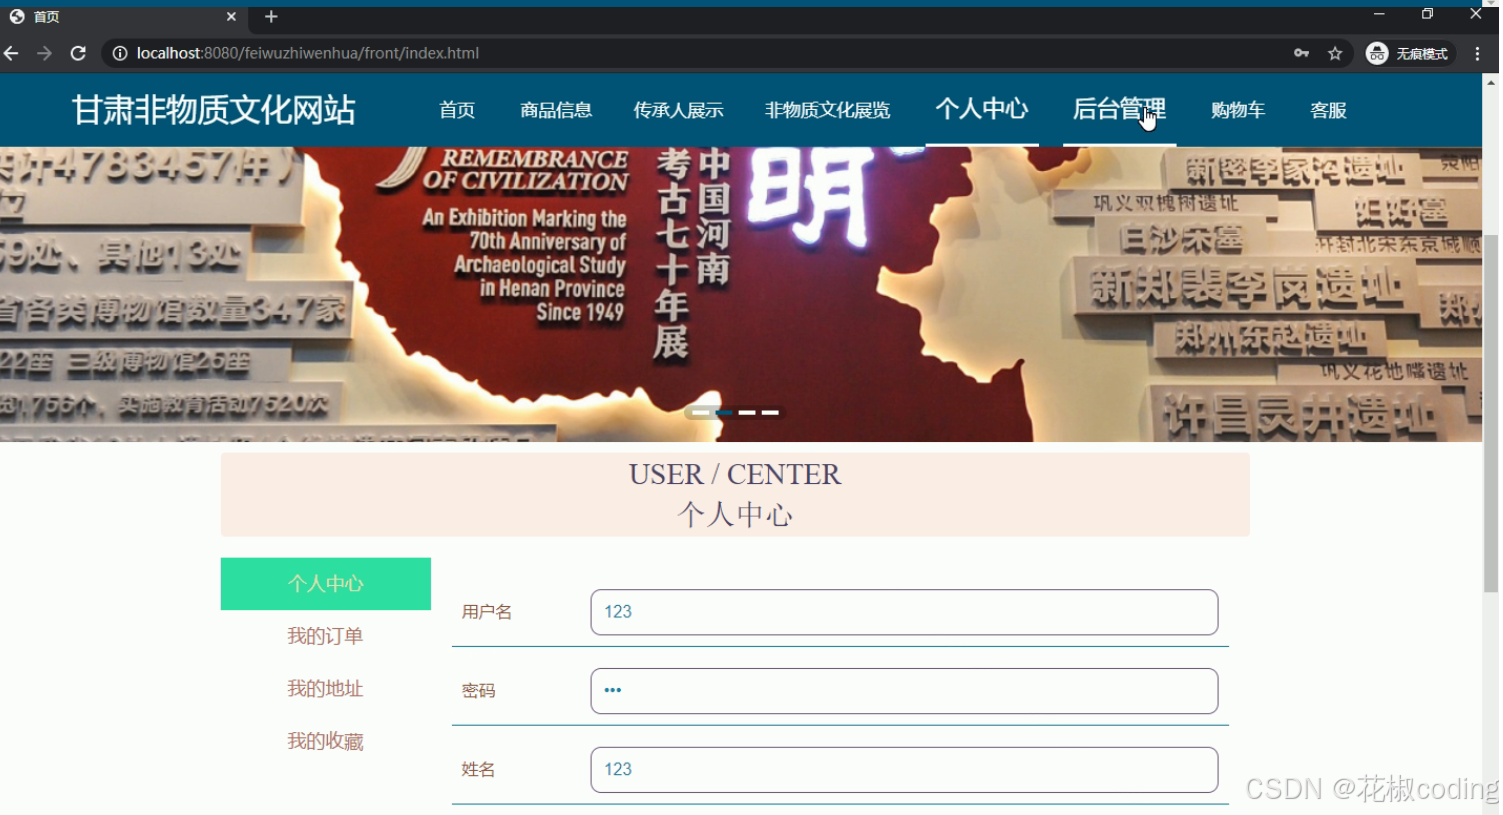The height and width of the screenshot is (815, 1503).
Task: Click the browser back arrow
Action: click(12, 53)
